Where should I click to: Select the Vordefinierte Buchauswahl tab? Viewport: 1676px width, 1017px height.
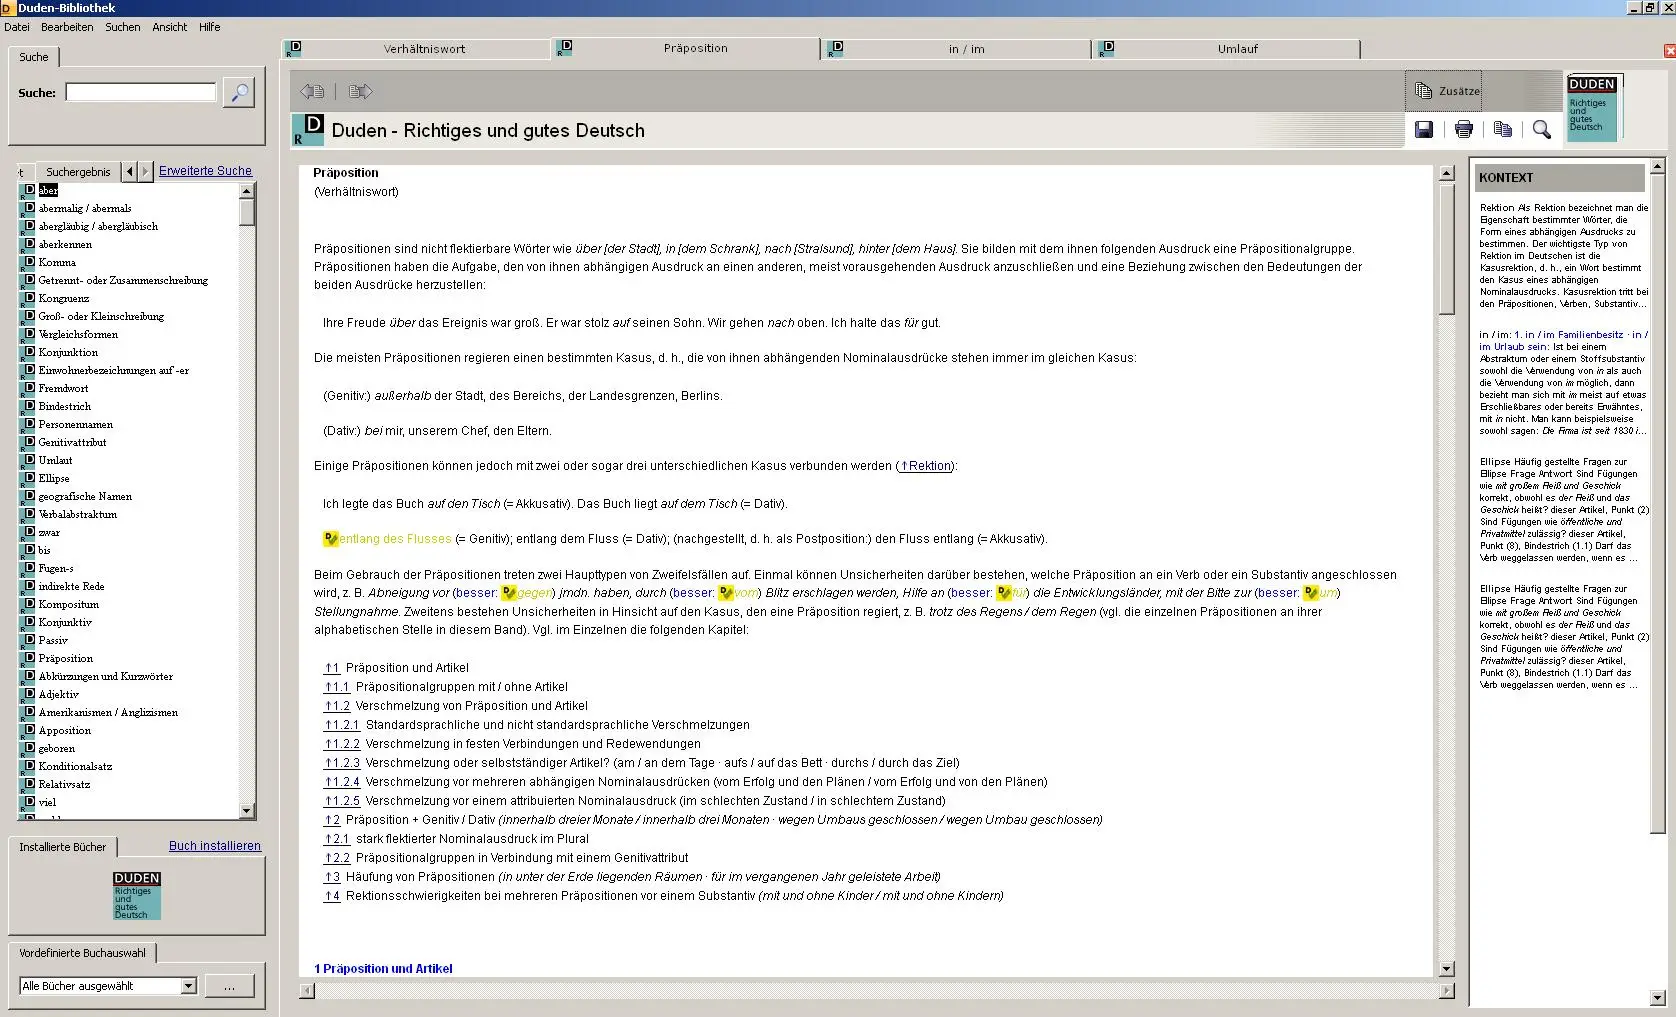tap(82, 953)
